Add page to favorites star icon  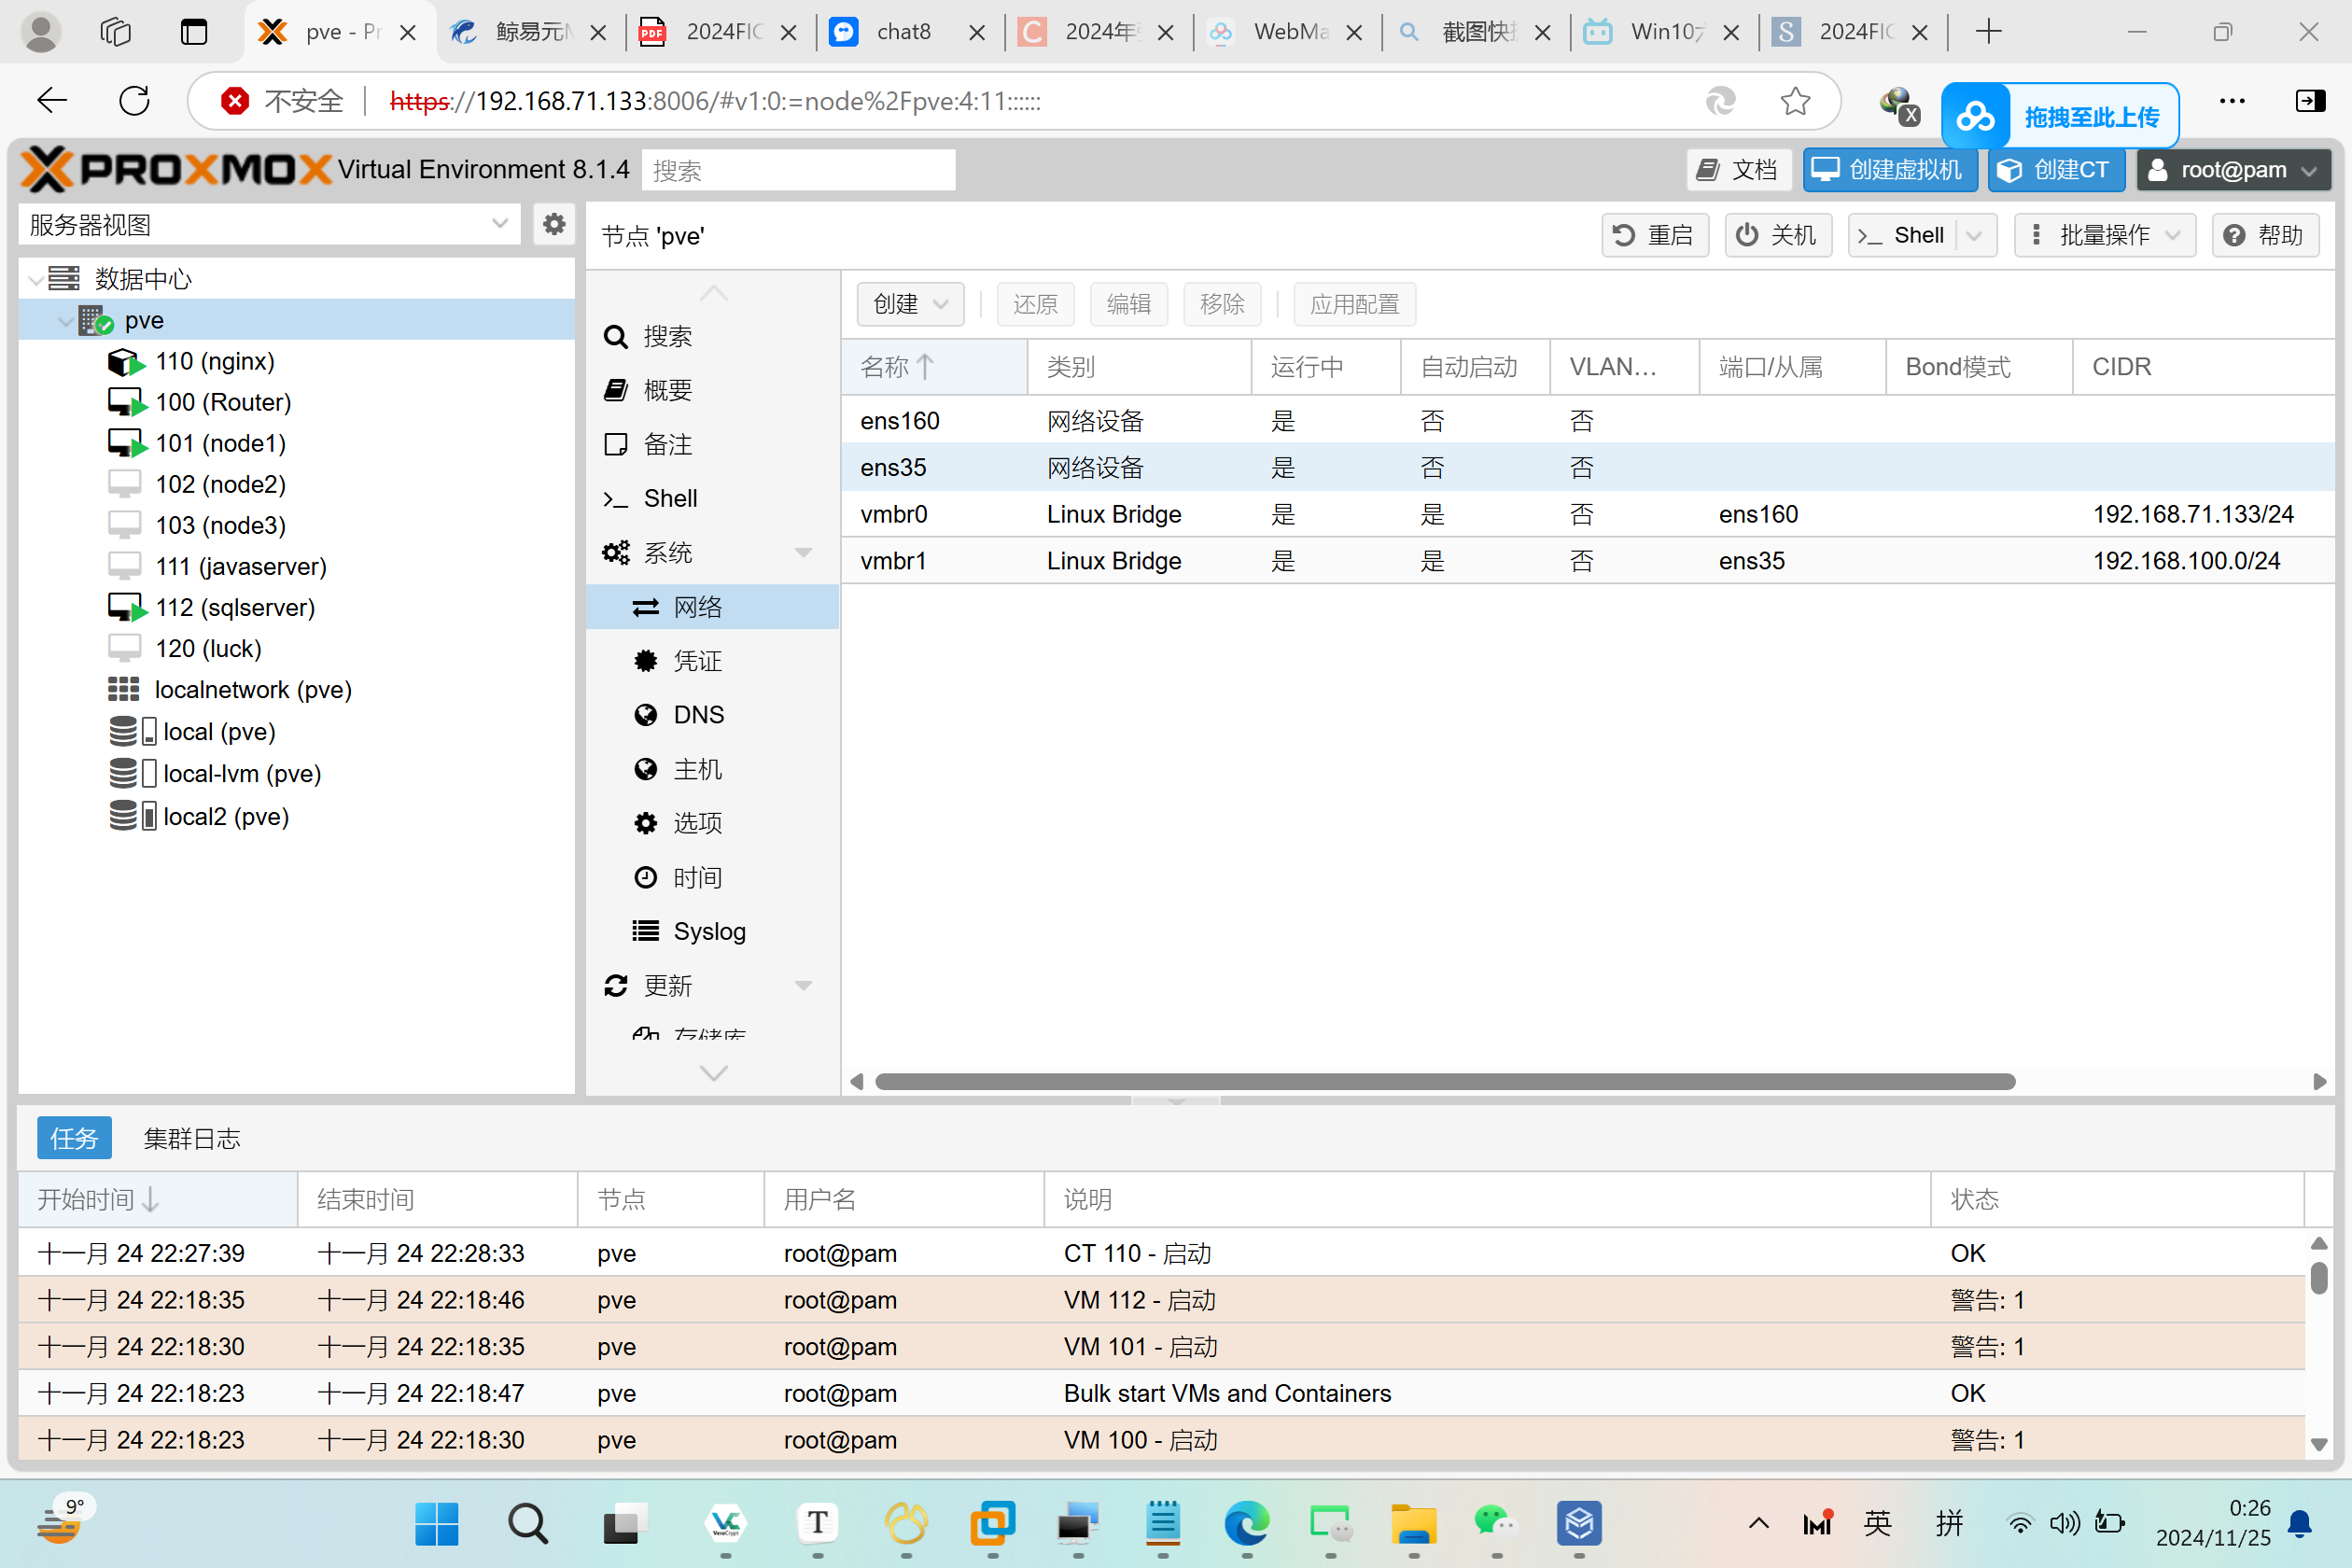(x=1795, y=101)
